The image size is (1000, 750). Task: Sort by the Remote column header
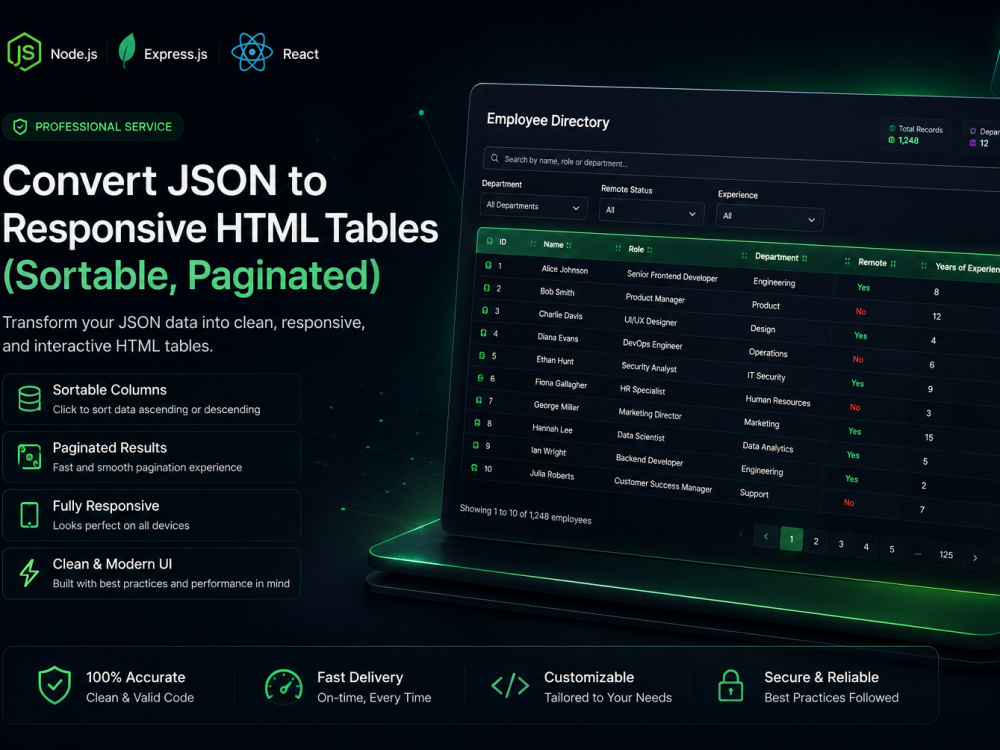tap(871, 262)
